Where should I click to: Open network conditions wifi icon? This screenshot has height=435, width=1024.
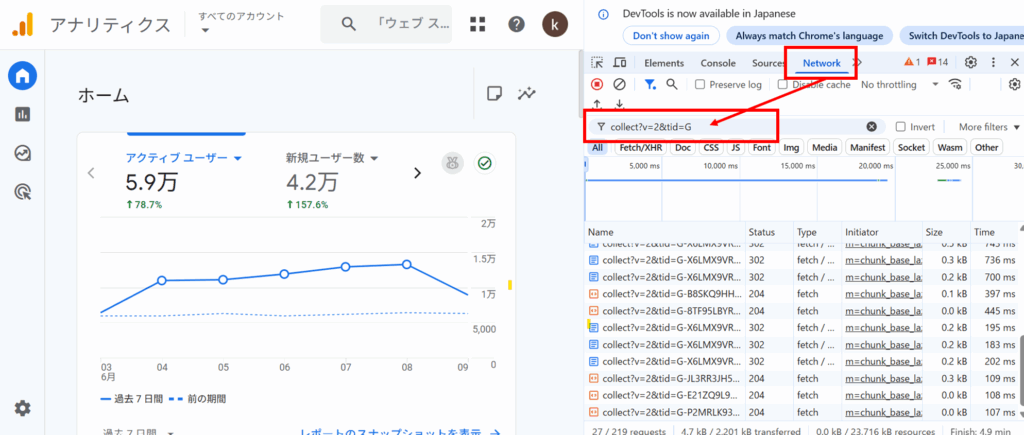(955, 84)
